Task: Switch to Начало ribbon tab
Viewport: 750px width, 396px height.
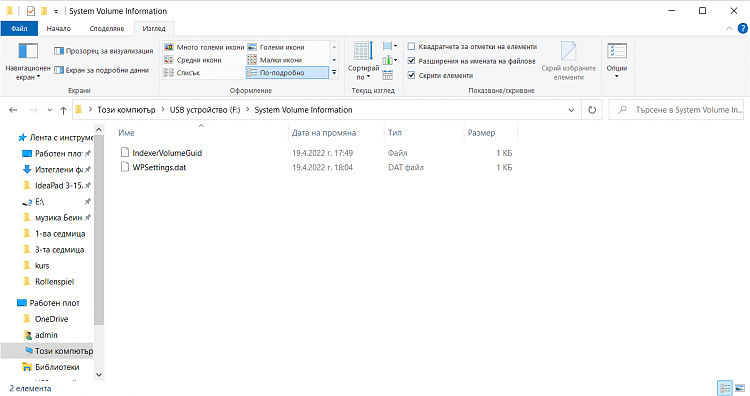Action: (59, 28)
